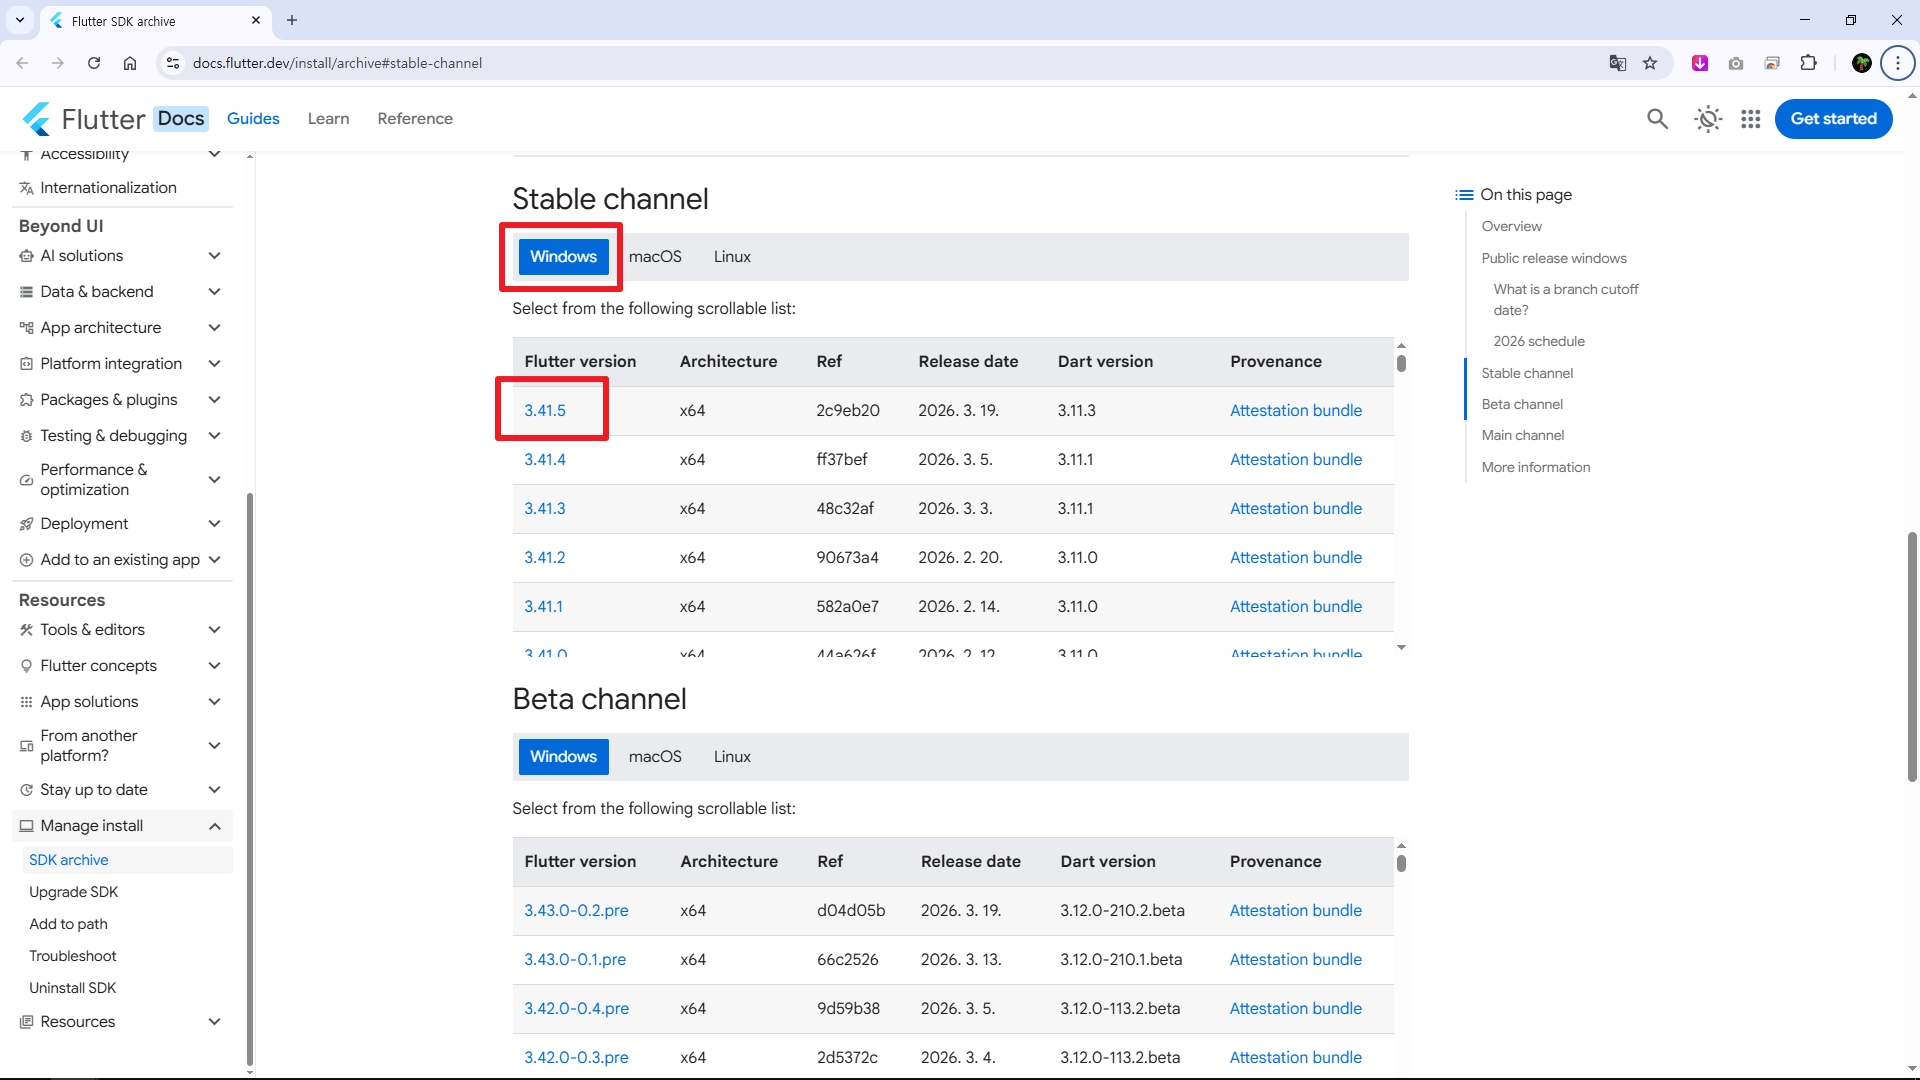The height and width of the screenshot is (1080, 1920).
Task: Expand the AI solutions sidebar section
Action: pyautogui.click(x=214, y=256)
